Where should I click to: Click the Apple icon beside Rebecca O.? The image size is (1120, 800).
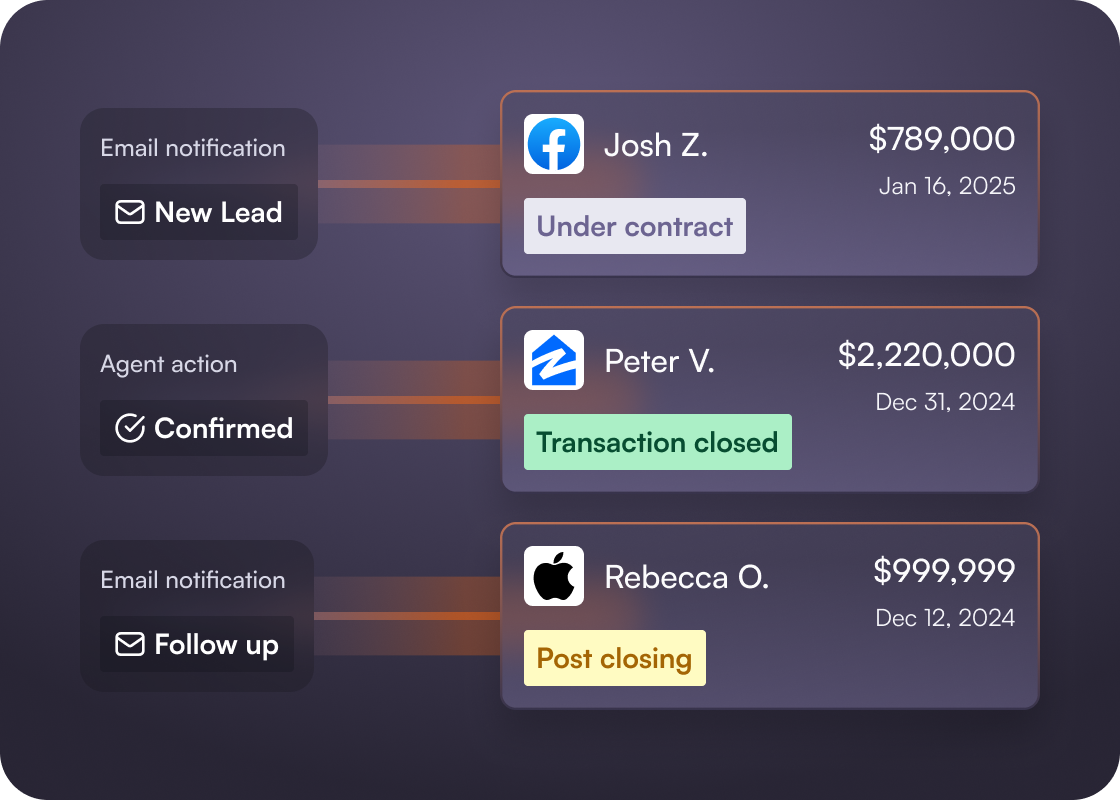click(x=554, y=576)
